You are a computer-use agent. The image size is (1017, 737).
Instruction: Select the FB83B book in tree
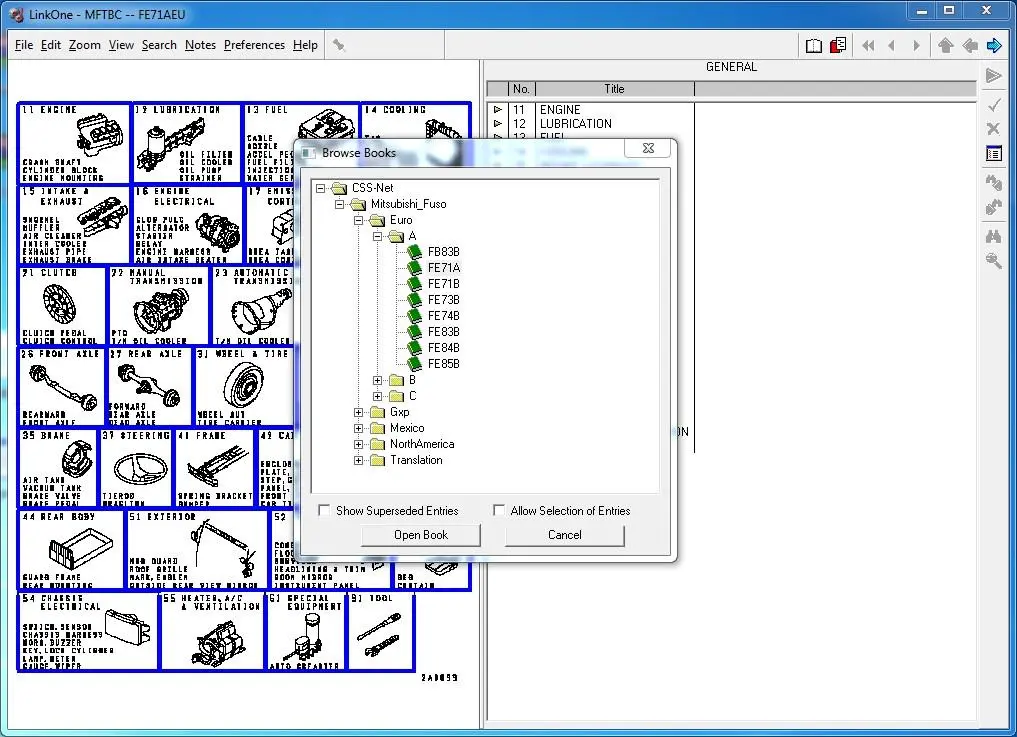(x=444, y=252)
